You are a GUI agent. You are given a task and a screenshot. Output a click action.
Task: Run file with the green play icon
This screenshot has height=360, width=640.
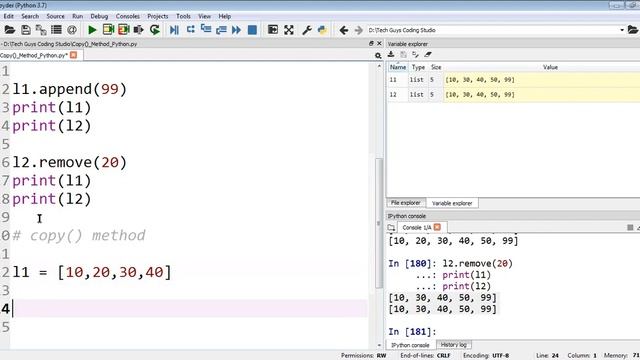point(92,30)
